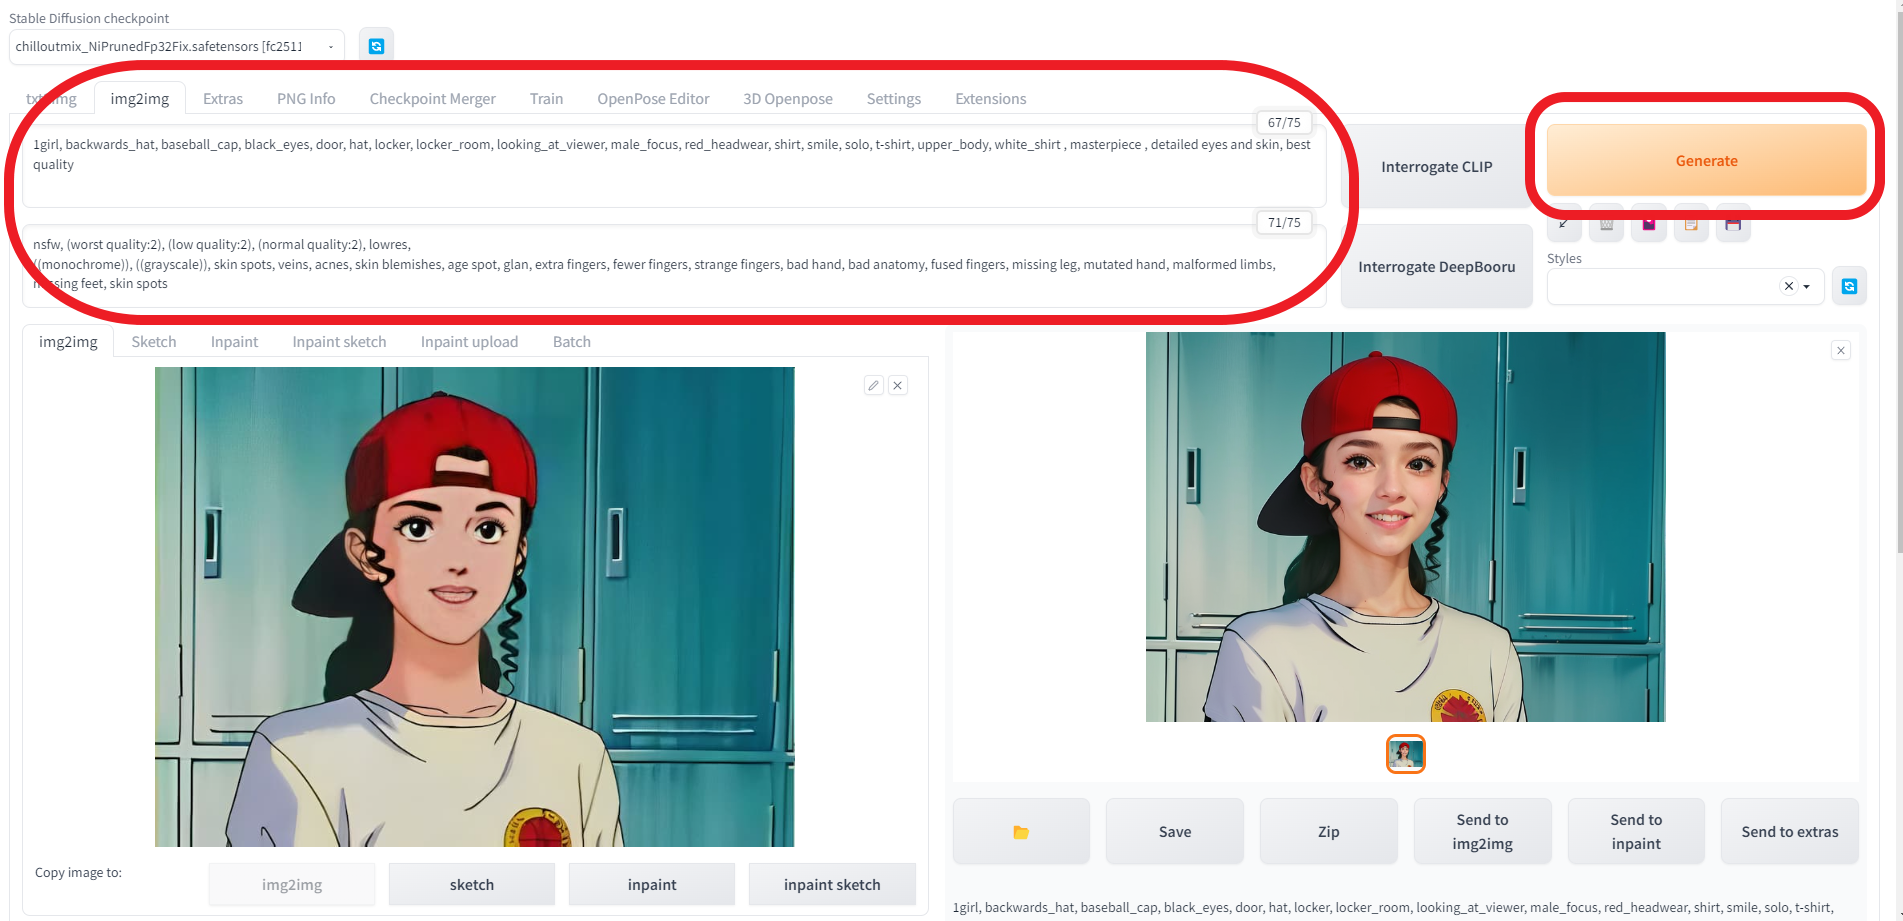This screenshot has width=1903, height=921.
Task: Click the 67/75 token counter
Action: (1284, 122)
